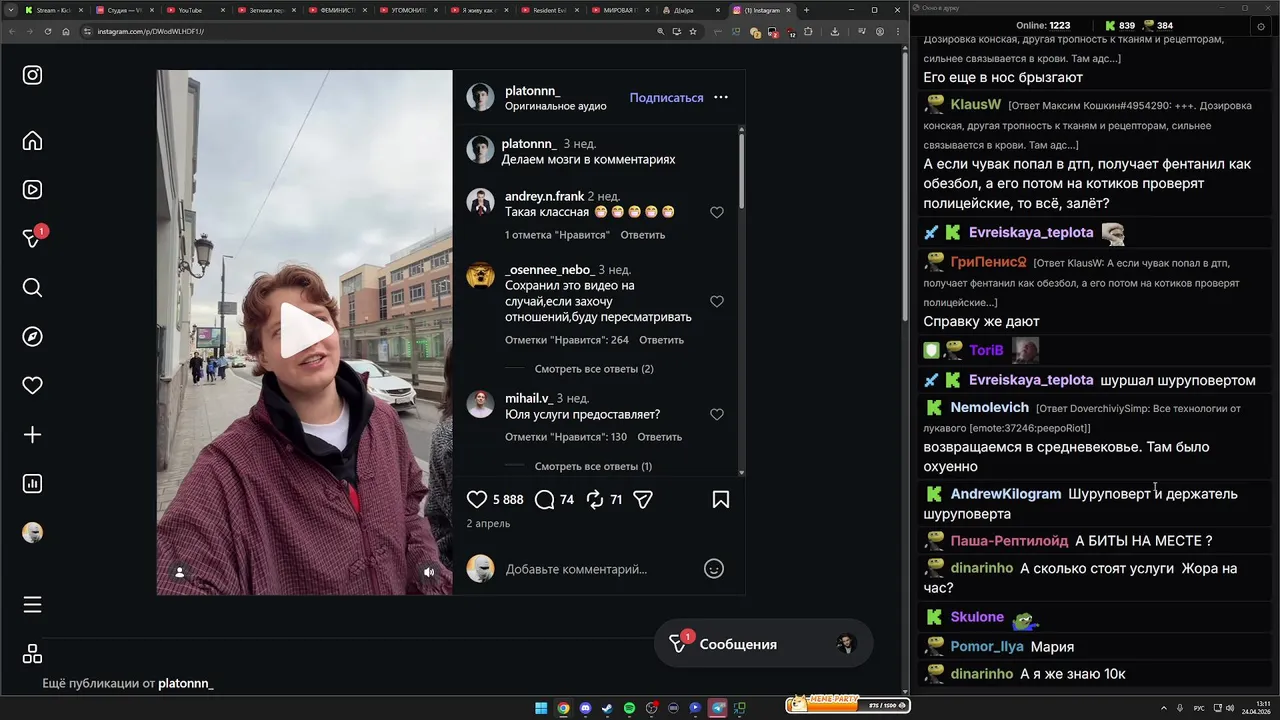This screenshot has width=1280, height=720.
Task: Switch to the МИРОВАЯ browser tab
Action: tap(620, 10)
